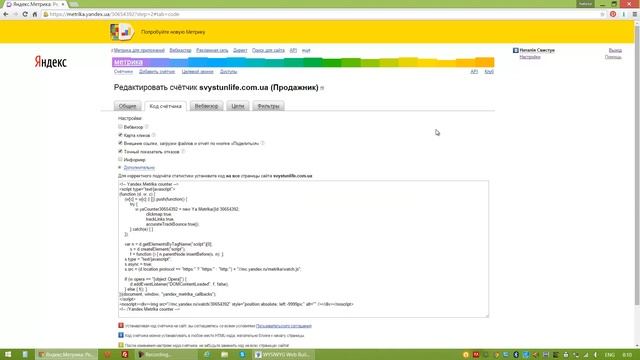
Task: Open the Общие tab
Action: tap(127, 106)
